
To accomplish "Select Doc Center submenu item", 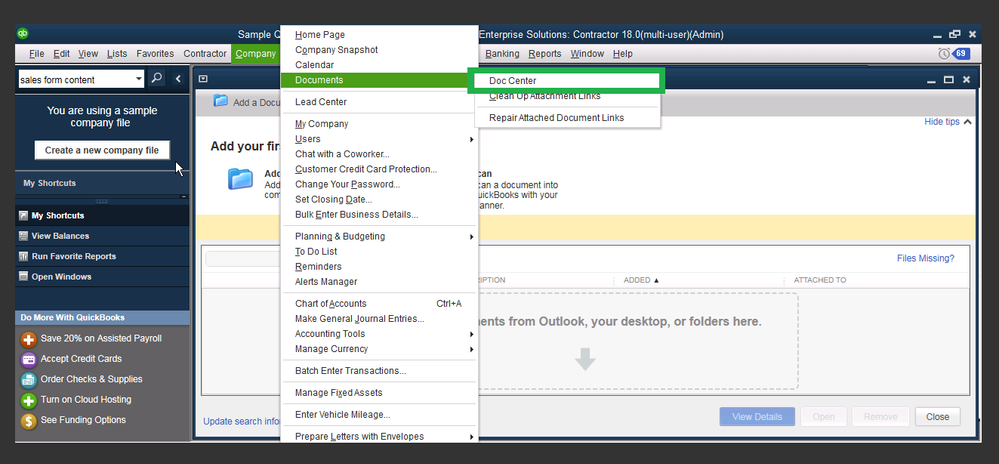I will pos(567,81).
